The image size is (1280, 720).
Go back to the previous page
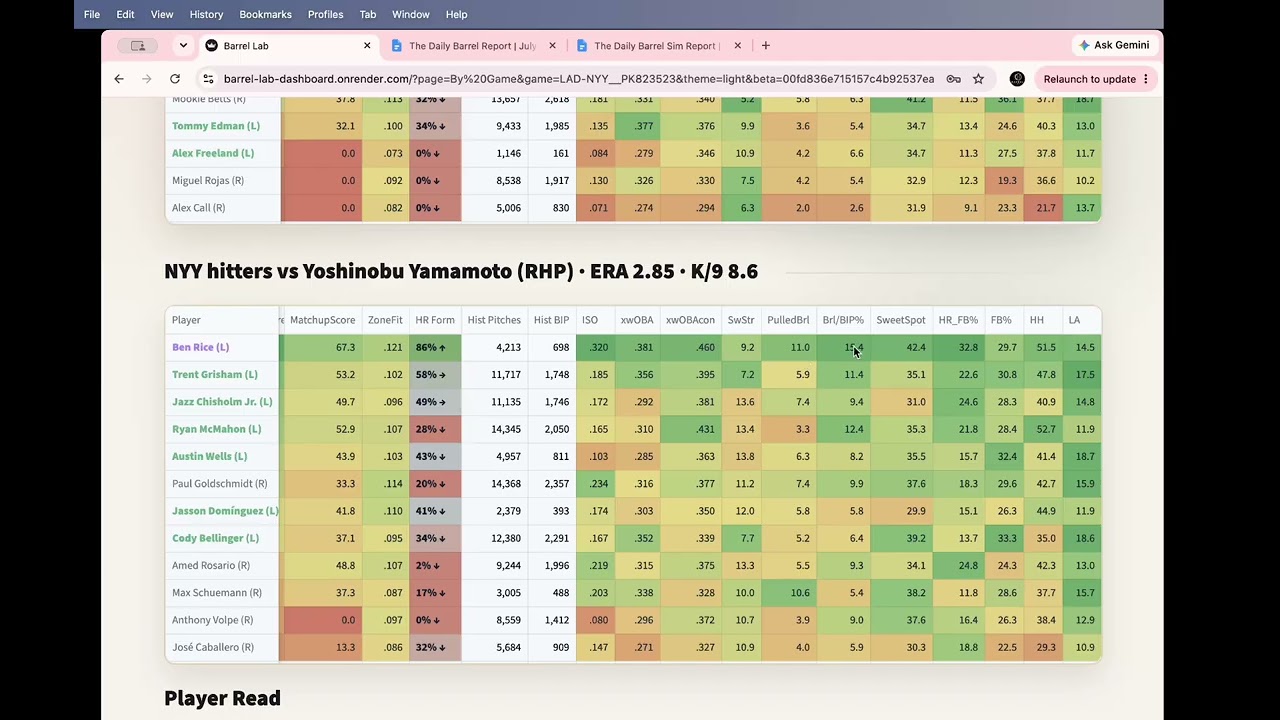(119, 79)
